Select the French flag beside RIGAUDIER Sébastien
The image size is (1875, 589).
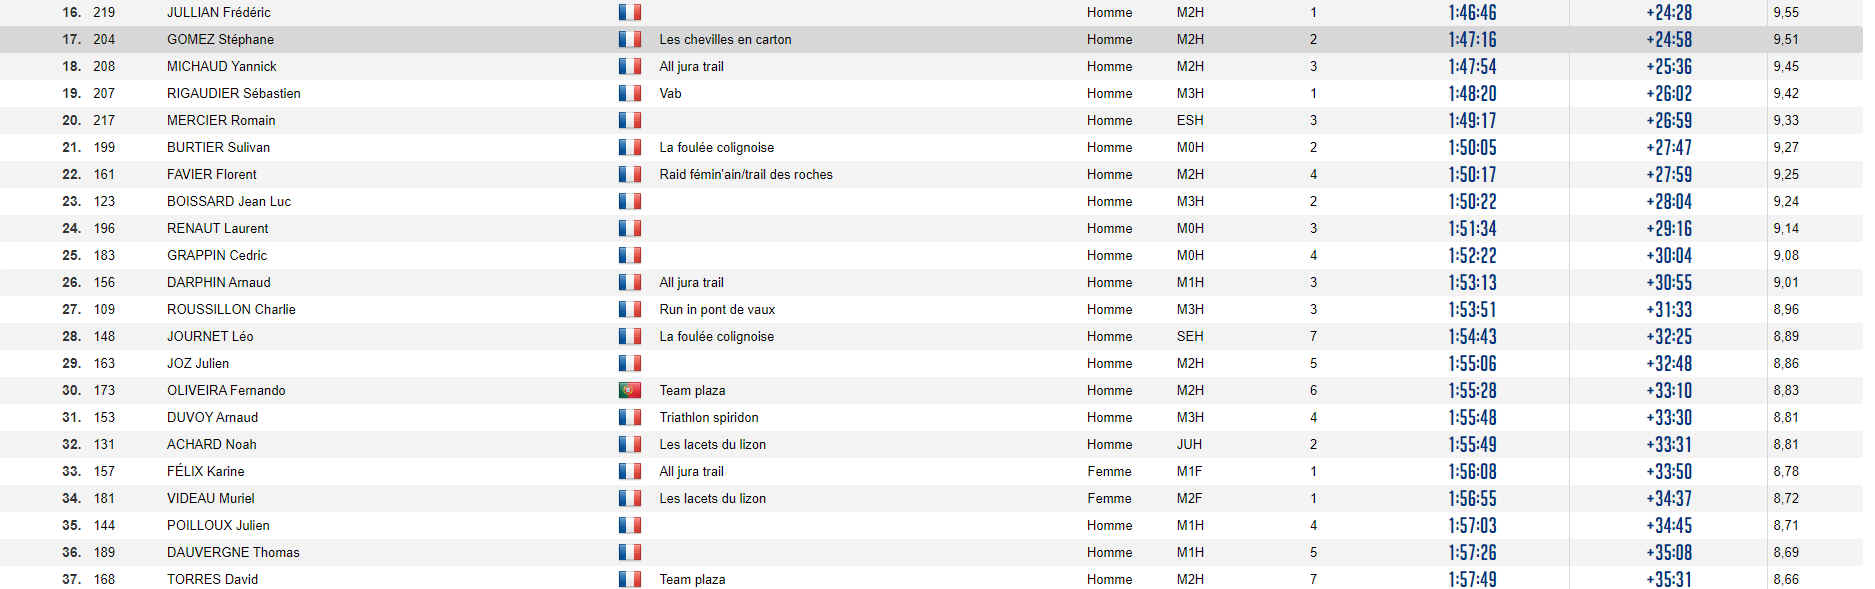pyautogui.click(x=629, y=93)
